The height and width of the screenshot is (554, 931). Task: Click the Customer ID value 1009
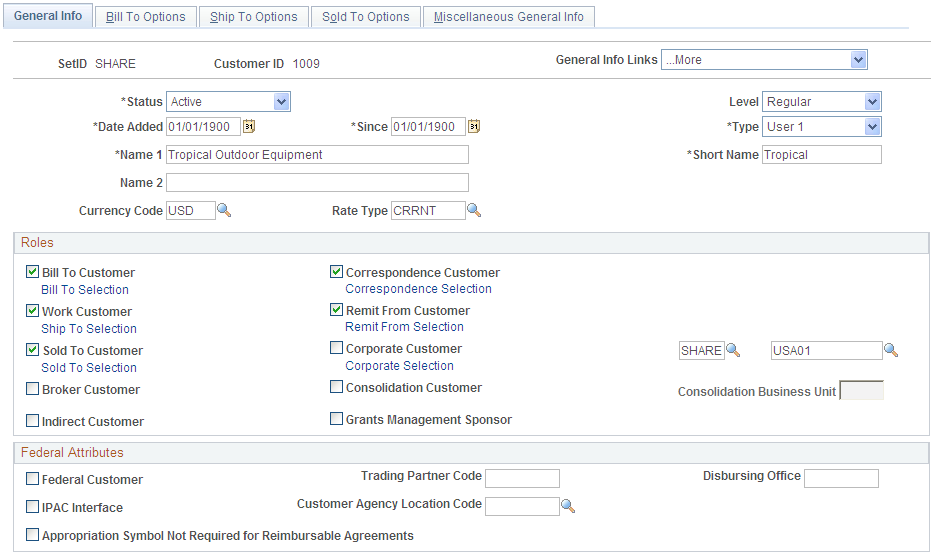point(306,64)
